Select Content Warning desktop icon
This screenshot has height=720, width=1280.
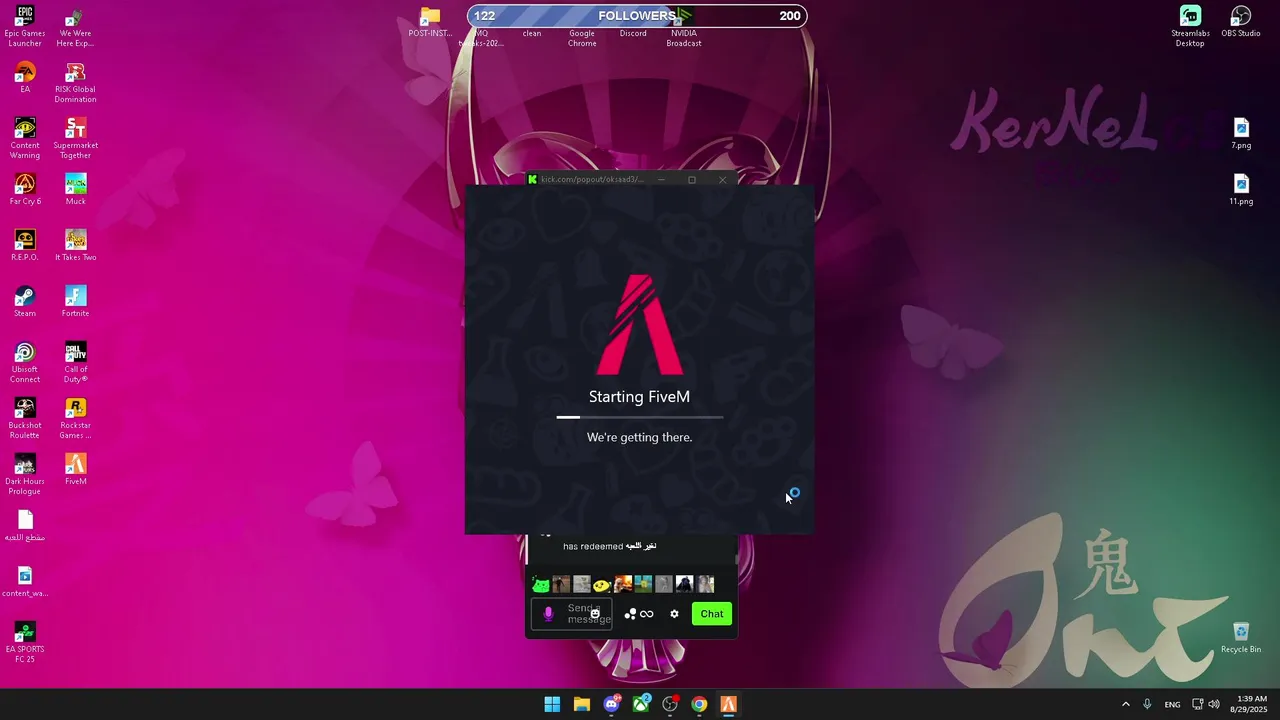click(25, 139)
